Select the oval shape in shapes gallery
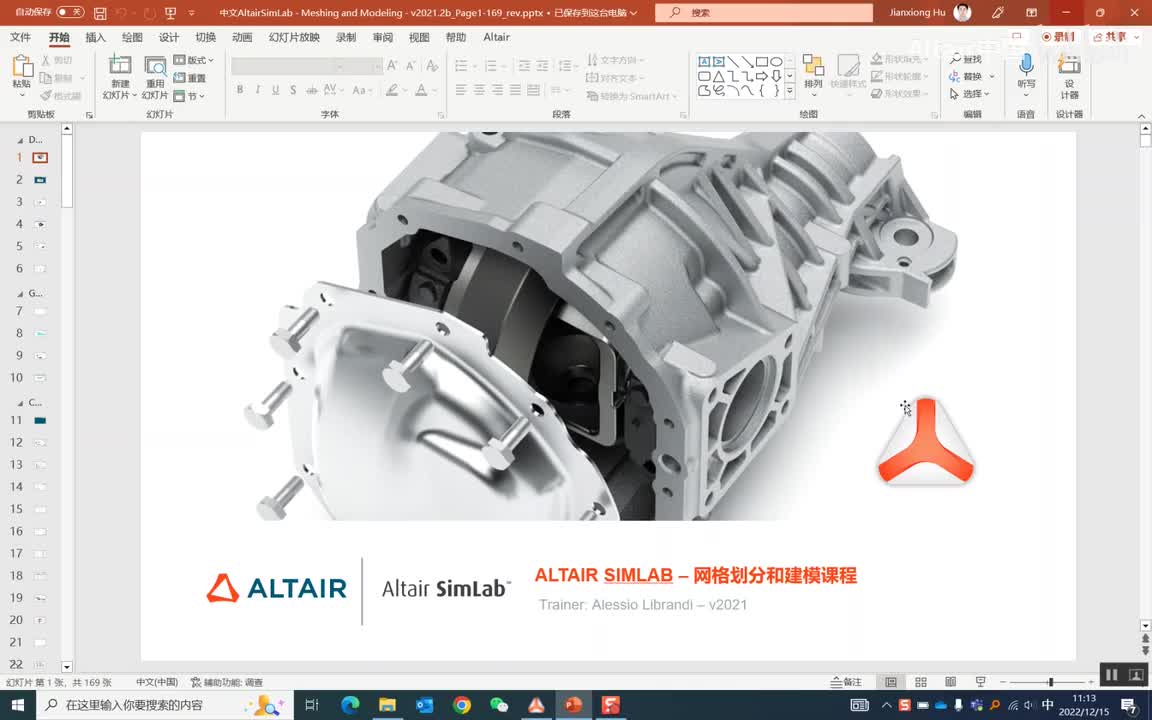The width and height of the screenshot is (1152, 720). 776,62
